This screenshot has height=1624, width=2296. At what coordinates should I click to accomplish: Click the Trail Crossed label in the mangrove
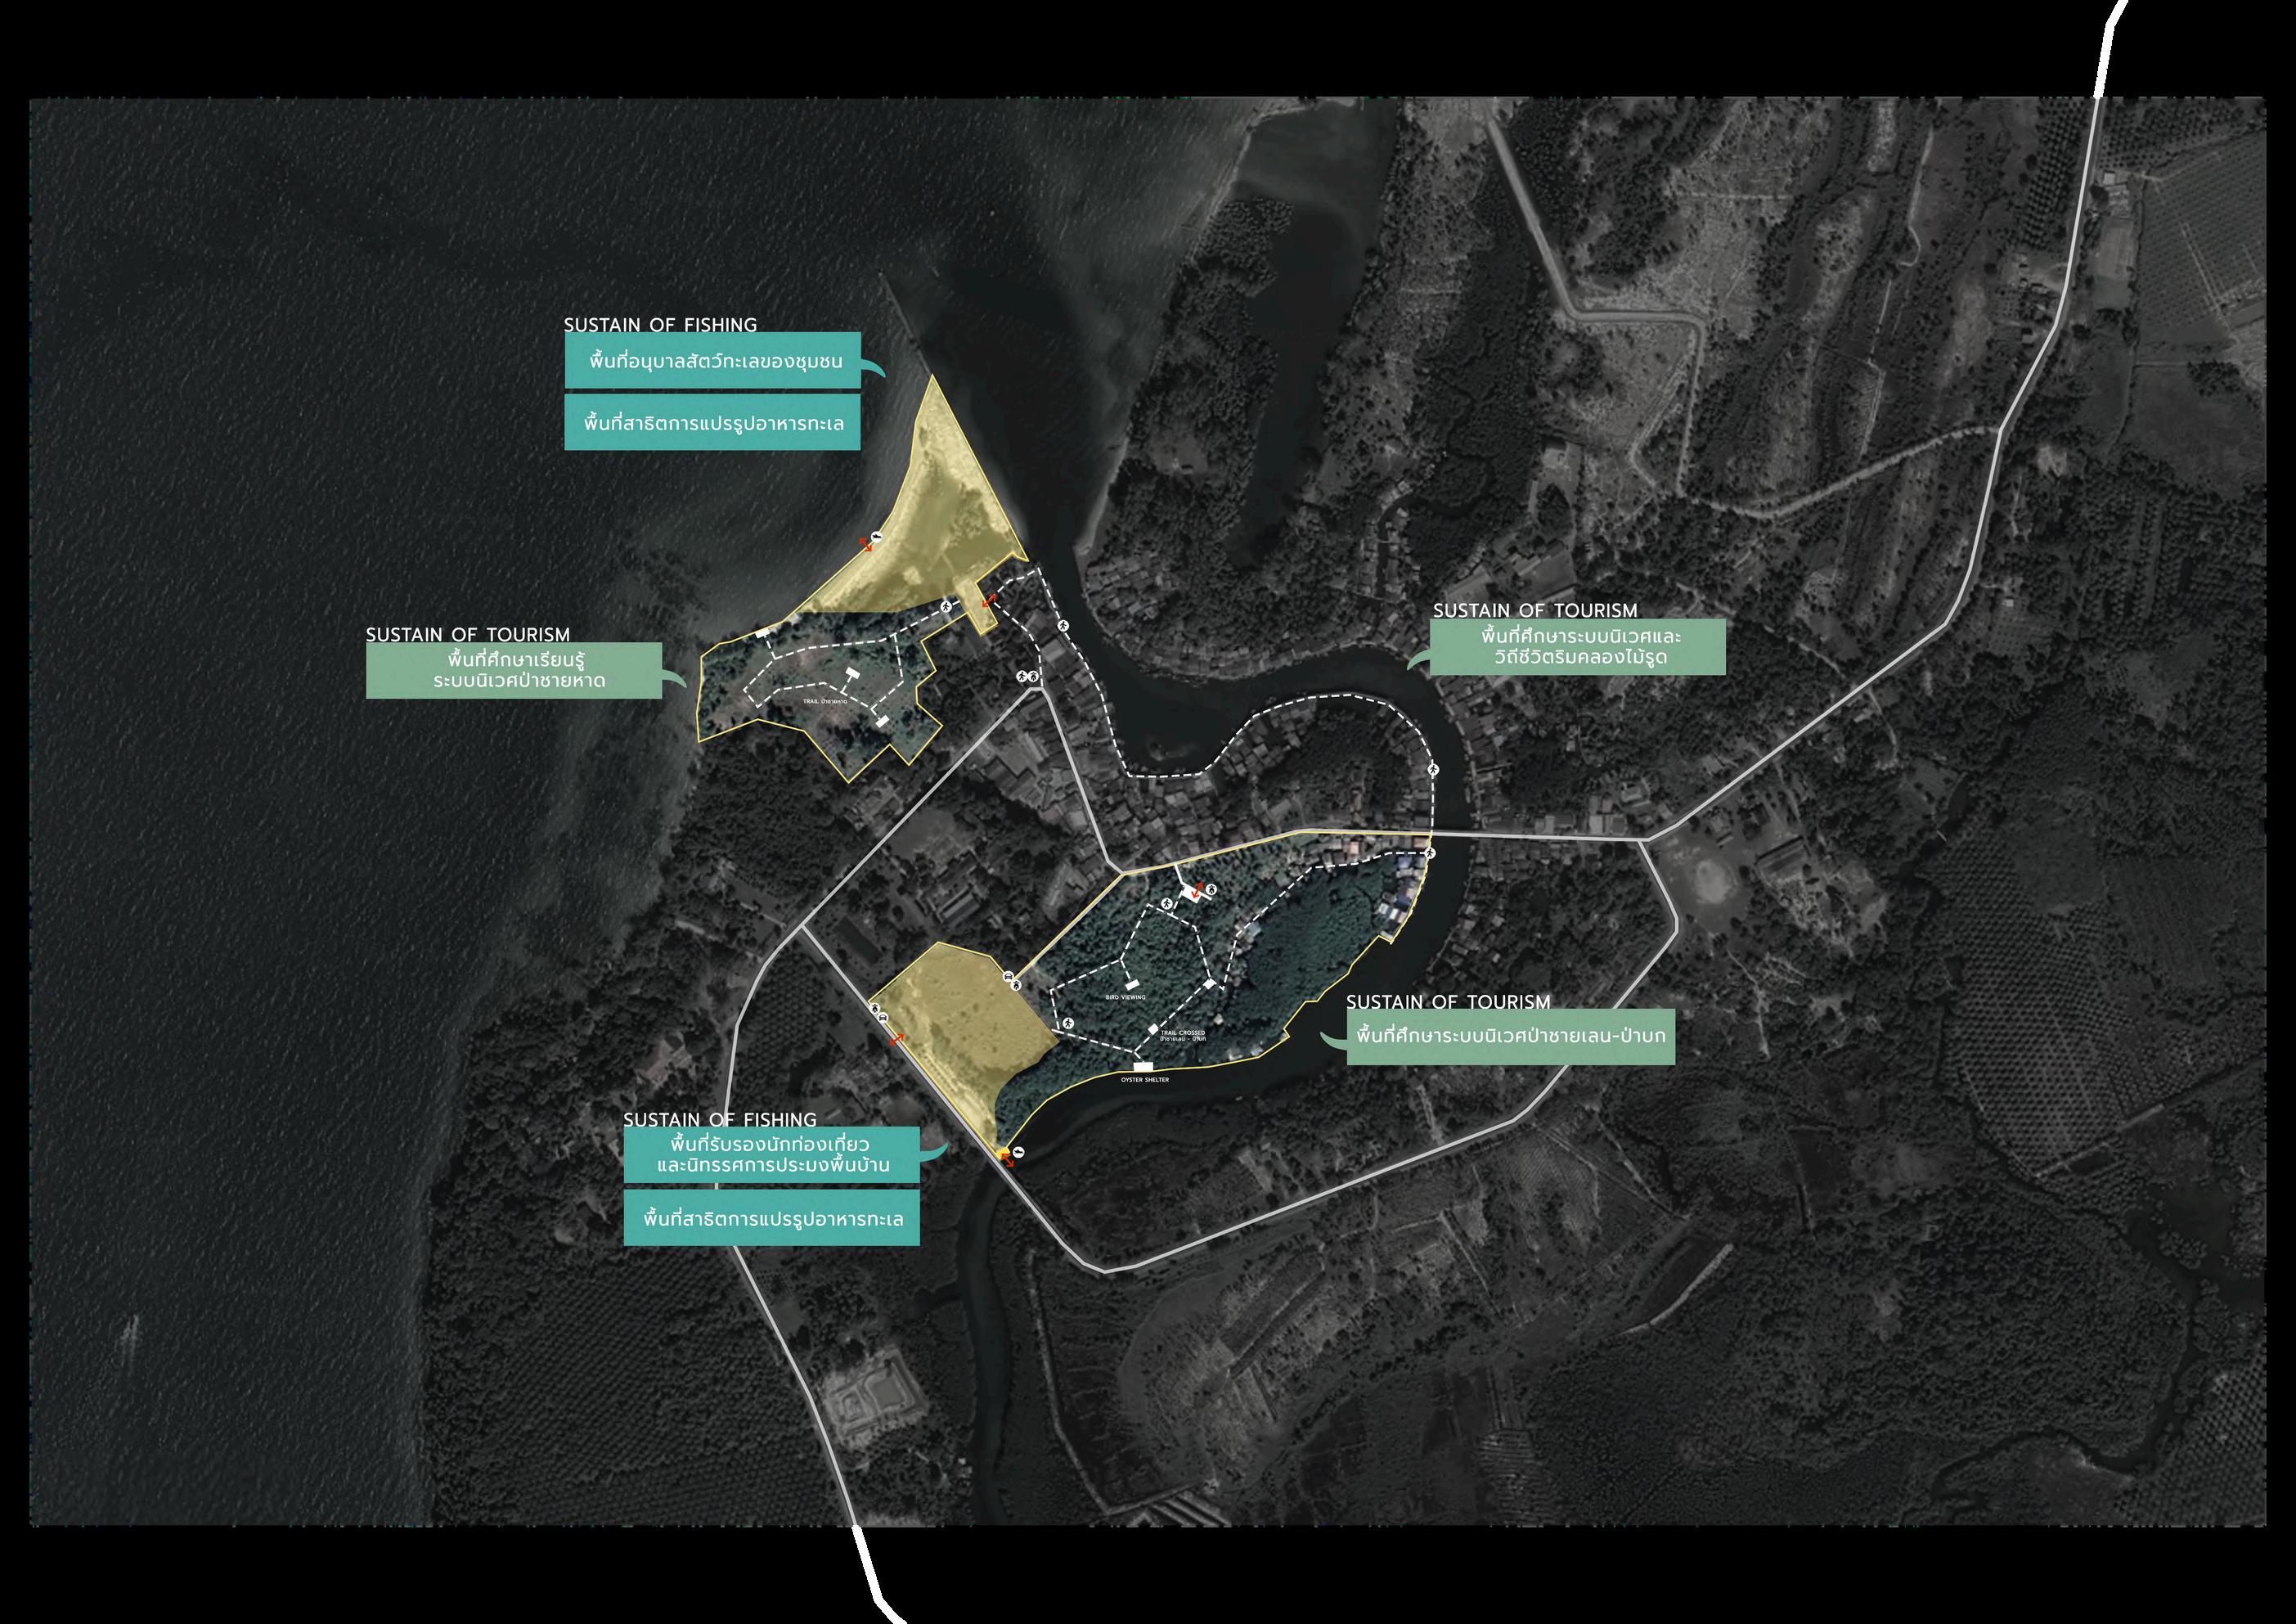pos(1183,1033)
